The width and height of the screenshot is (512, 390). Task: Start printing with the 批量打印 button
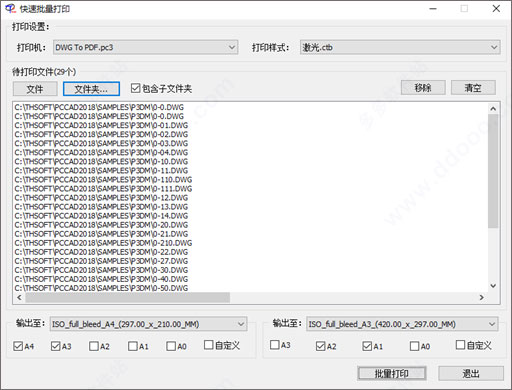[392, 373]
